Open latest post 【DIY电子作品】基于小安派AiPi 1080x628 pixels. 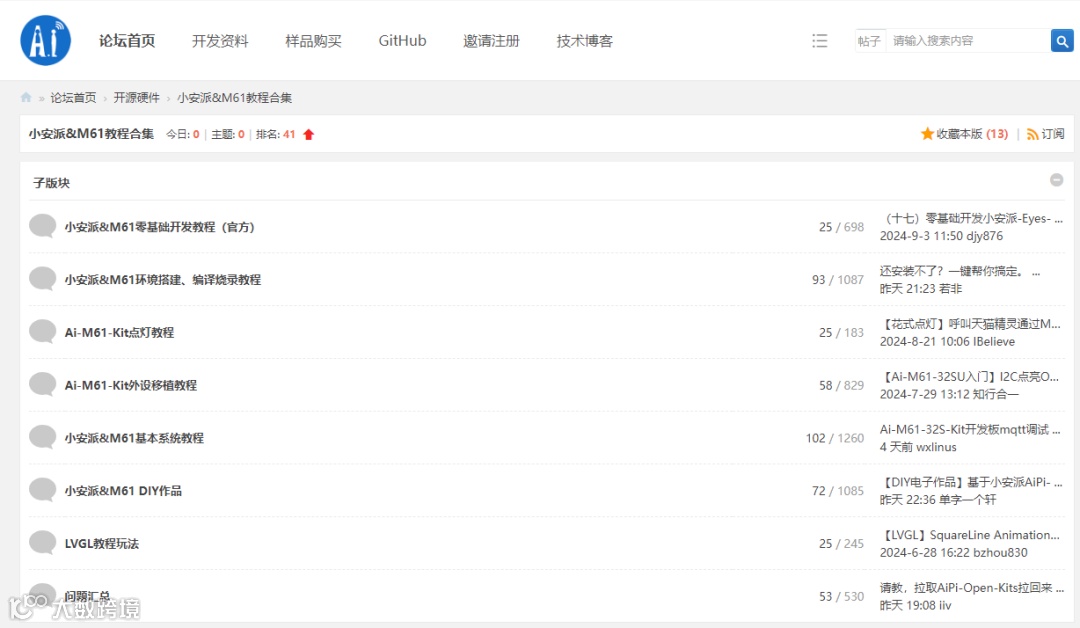(971, 482)
